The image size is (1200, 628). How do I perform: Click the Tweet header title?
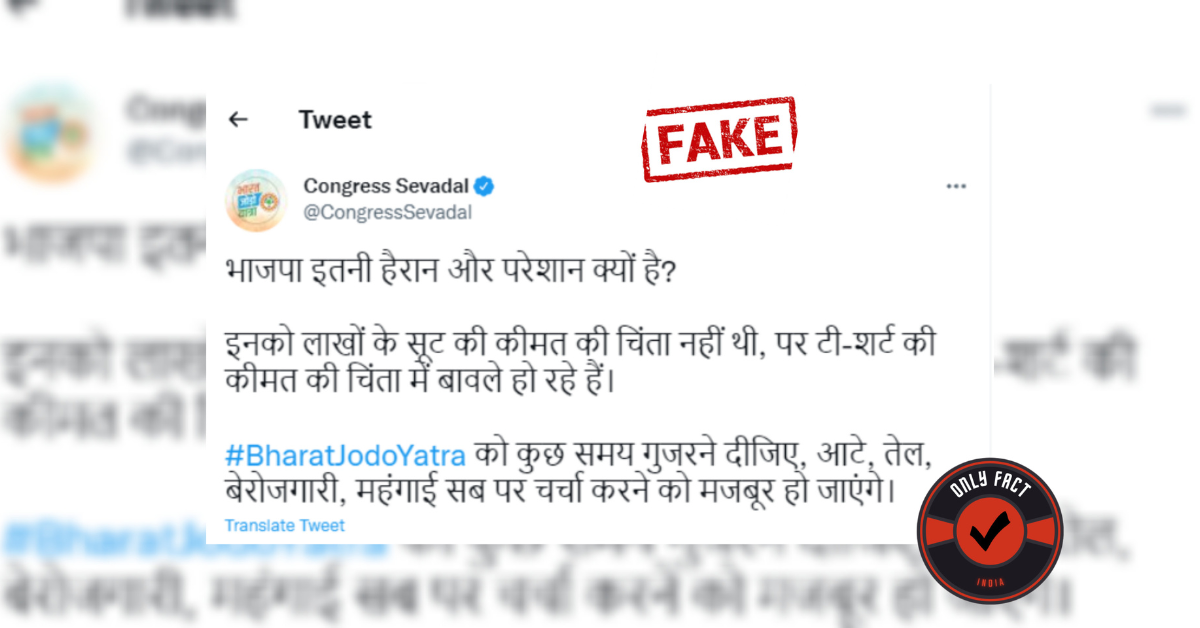pyautogui.click(x=335, y=120)
